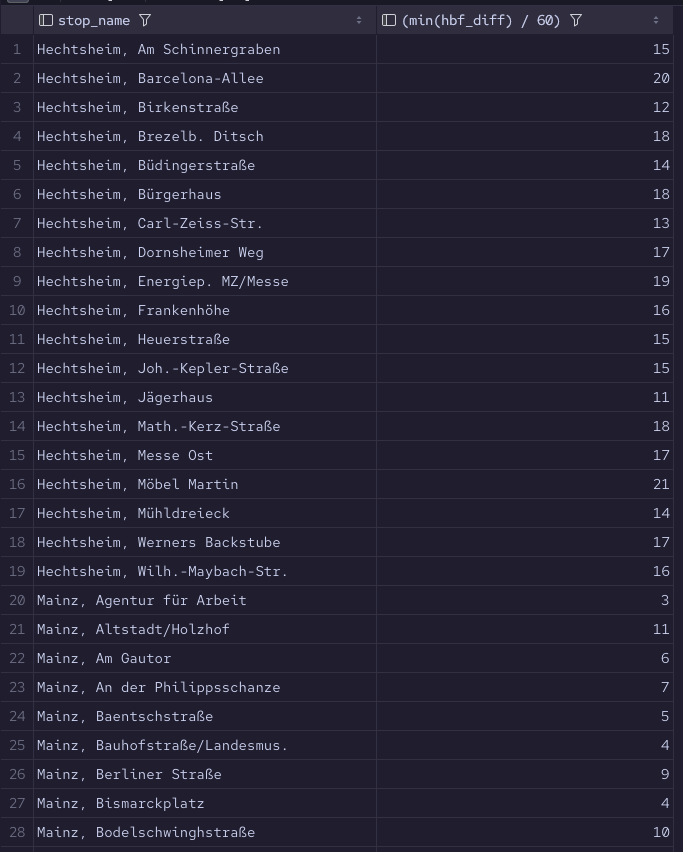Select the Mainz, Bismarckplatz cell

[x=120, y=803]
